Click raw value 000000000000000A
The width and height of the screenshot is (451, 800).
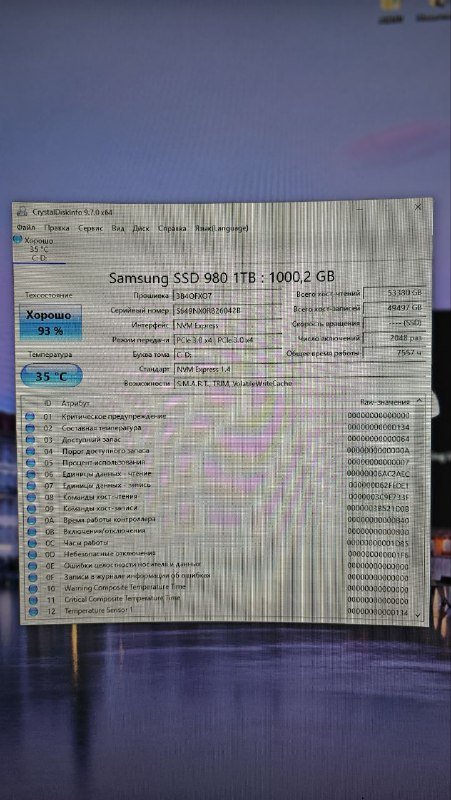[x=378, y=451]
